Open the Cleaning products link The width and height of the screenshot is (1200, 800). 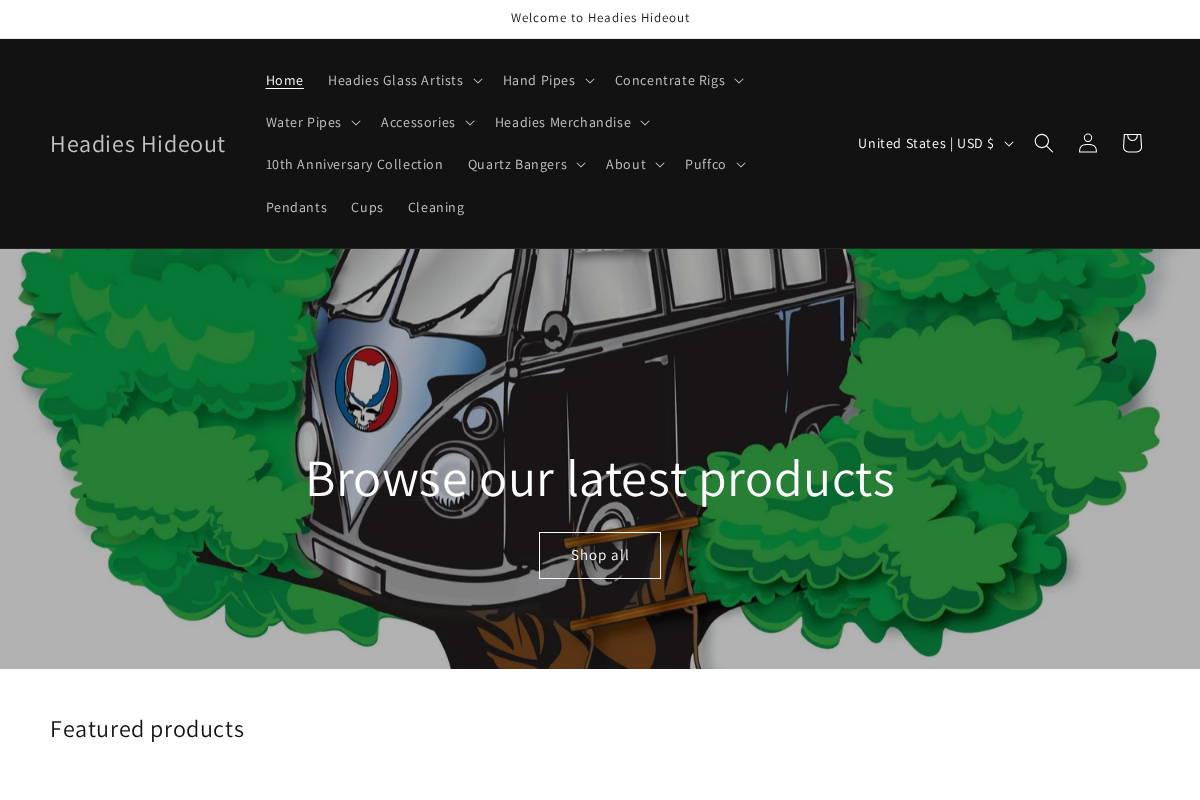436,207
